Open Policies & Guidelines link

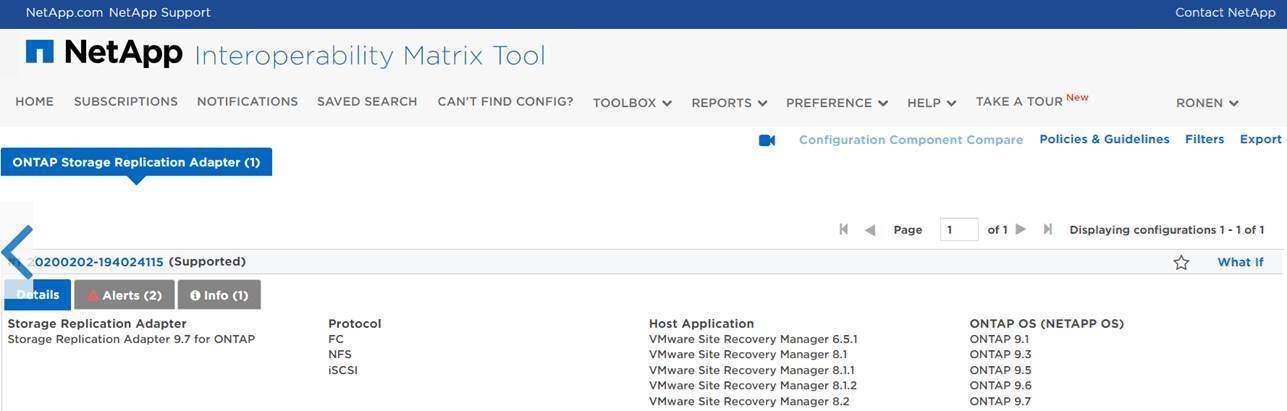1104,139
